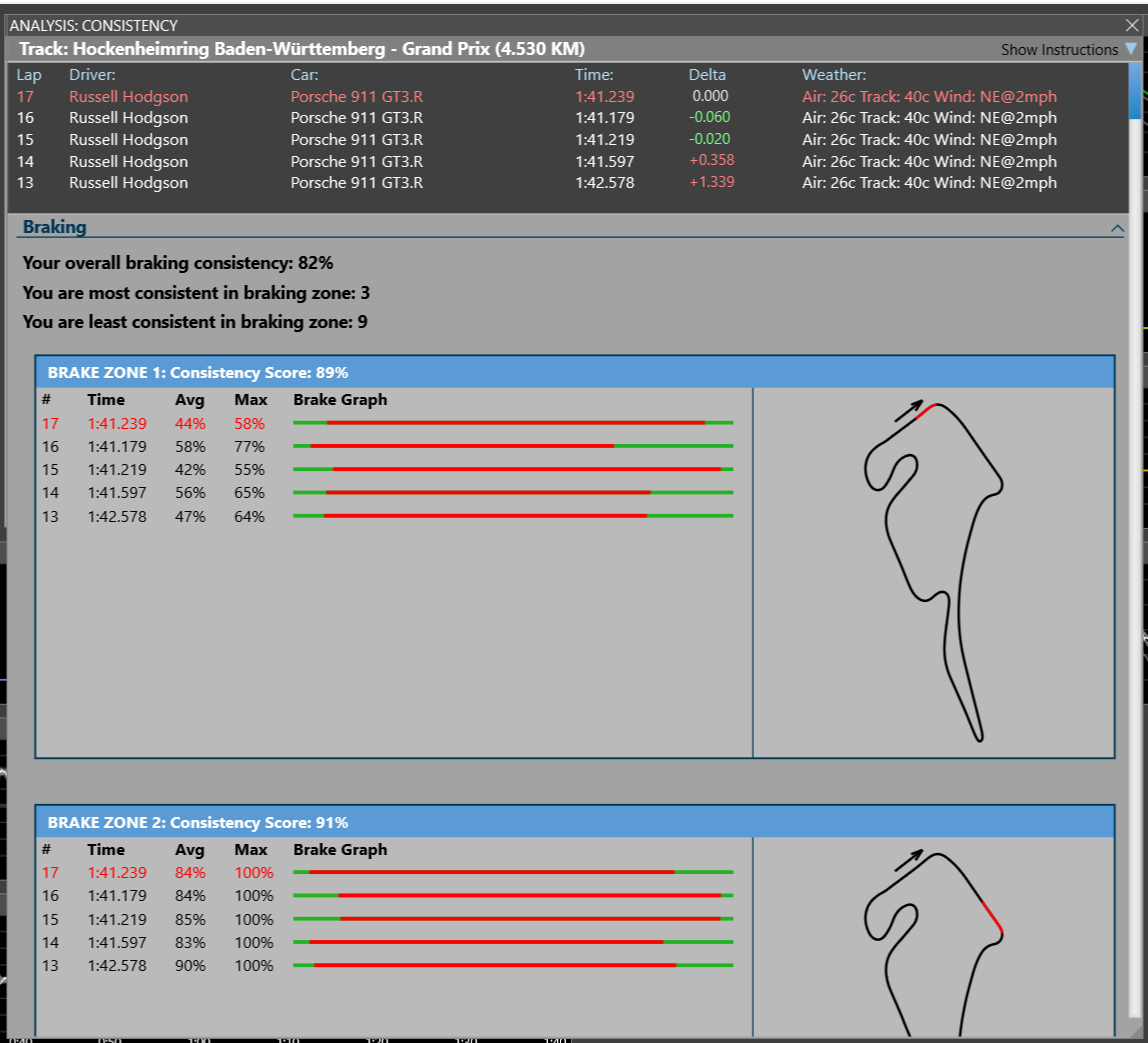Screen dimensions: 1148x1043
Task: Expand the Show Instructions dropdown triangle
Action: tap(1131, 49)
